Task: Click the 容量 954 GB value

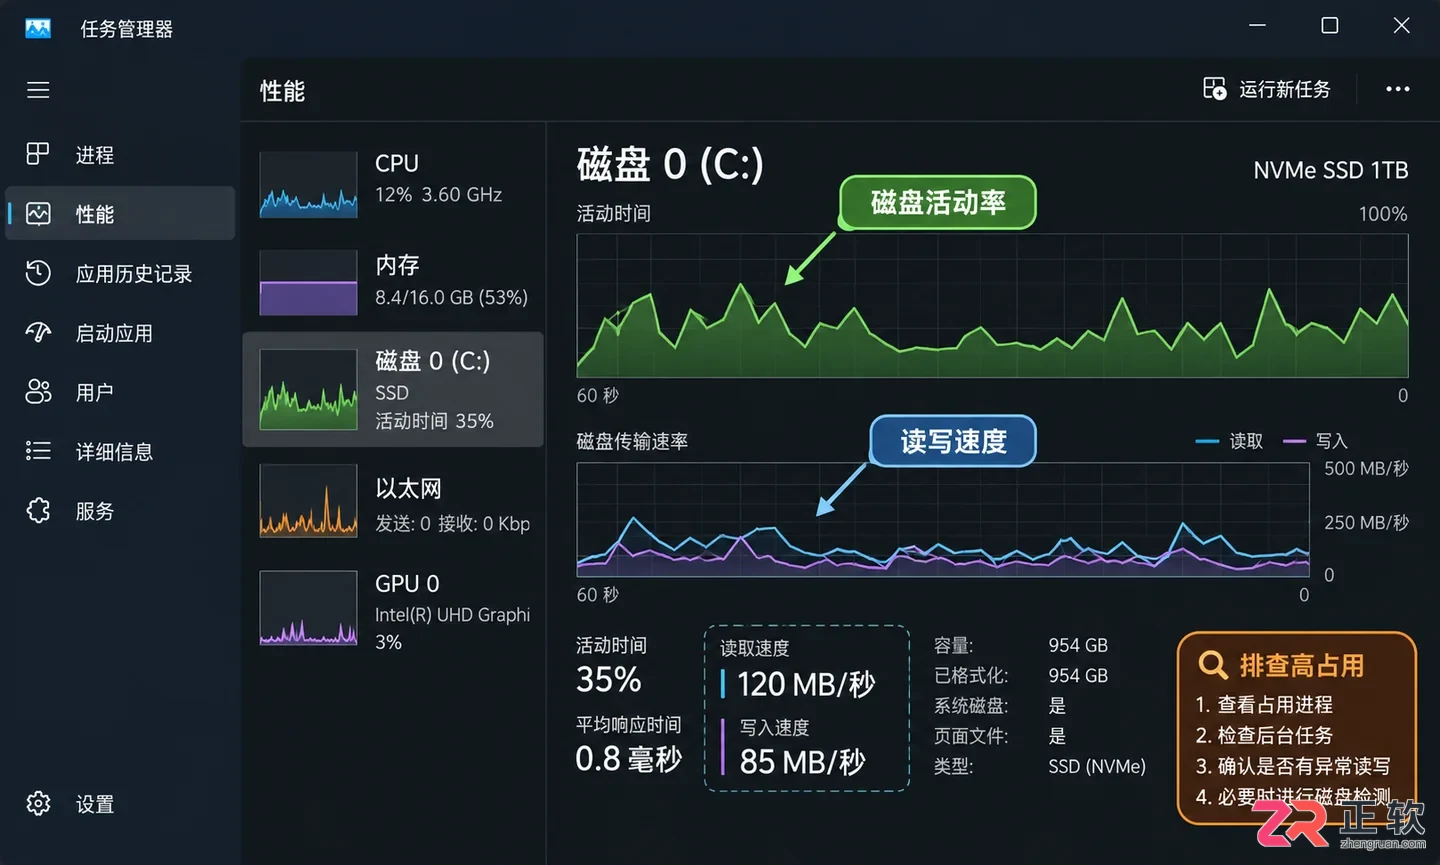Action: (x=1078, y=645)
